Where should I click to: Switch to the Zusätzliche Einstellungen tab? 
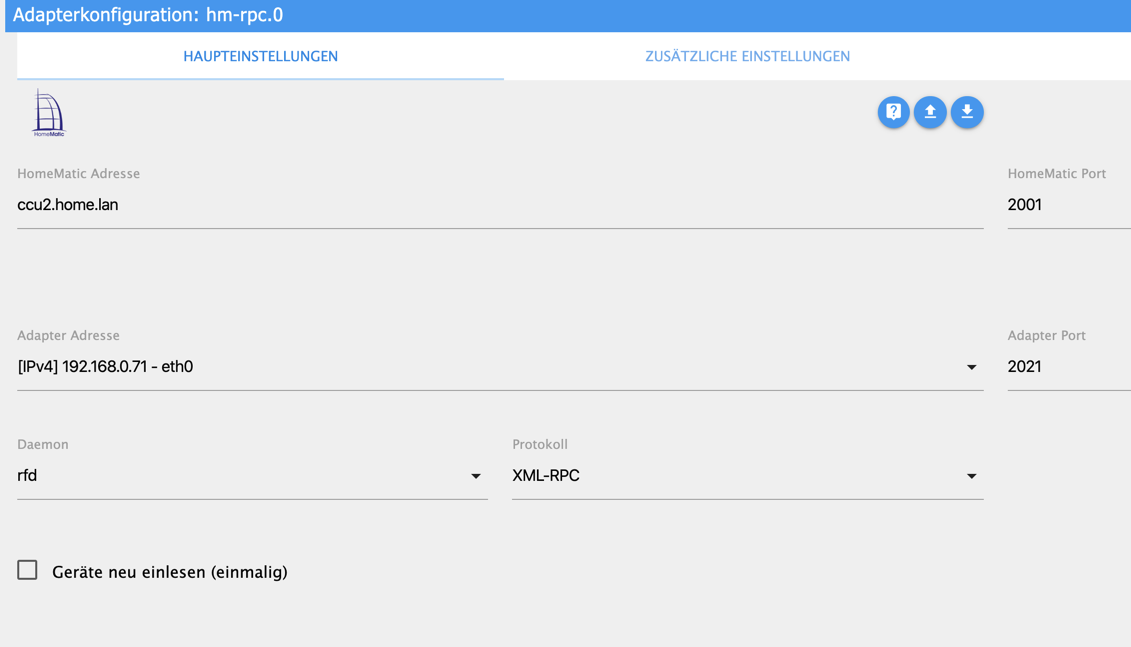pyautogui.click(x=747, y=56)
